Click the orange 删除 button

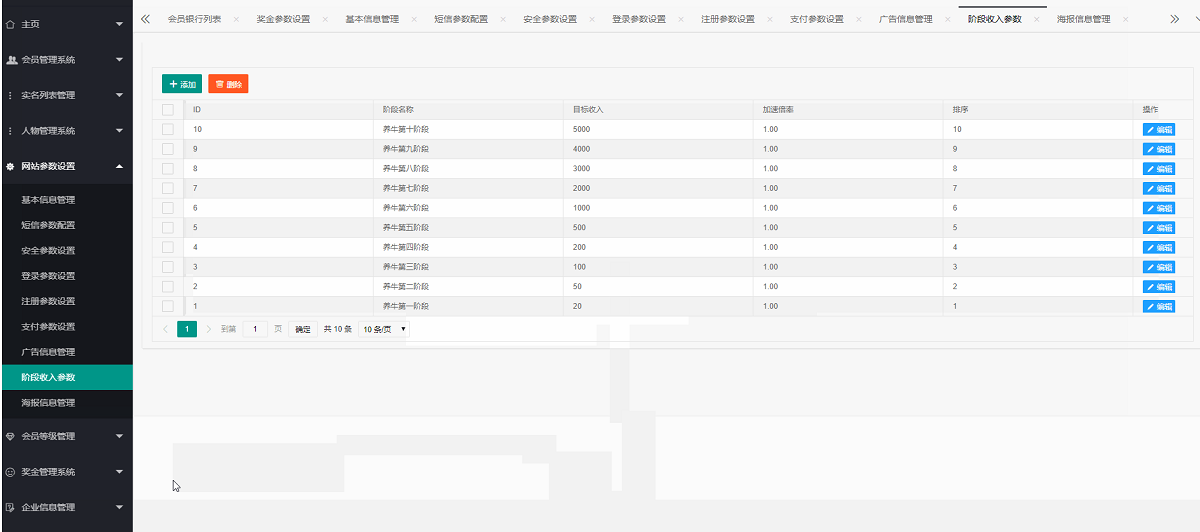coord(228,85)
